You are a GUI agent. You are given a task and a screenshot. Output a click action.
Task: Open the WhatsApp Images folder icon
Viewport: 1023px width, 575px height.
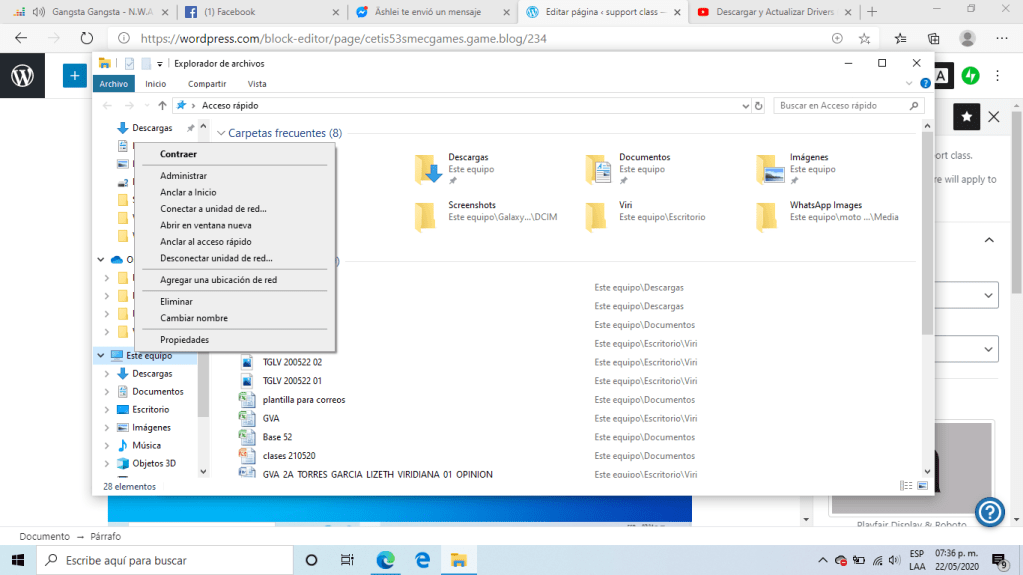coord(767,216)
